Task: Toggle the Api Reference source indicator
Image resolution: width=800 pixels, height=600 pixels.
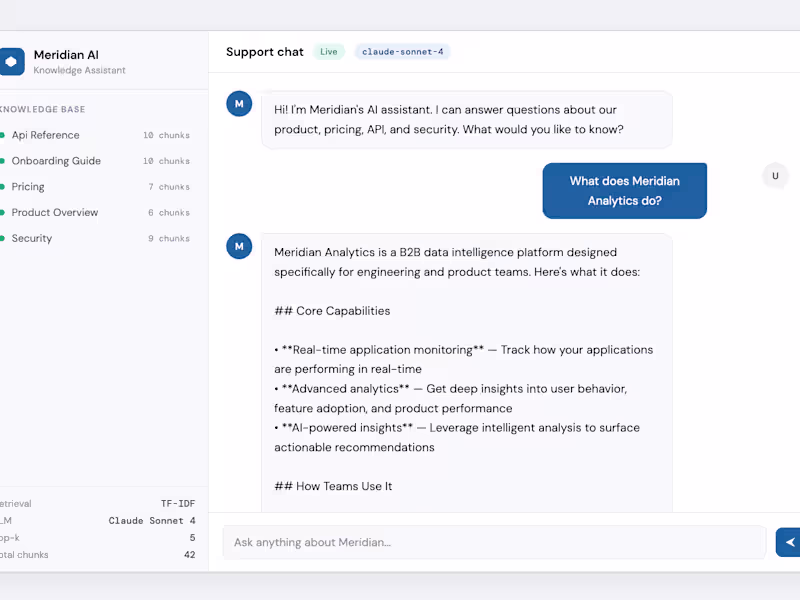Action: coord(2,135)
